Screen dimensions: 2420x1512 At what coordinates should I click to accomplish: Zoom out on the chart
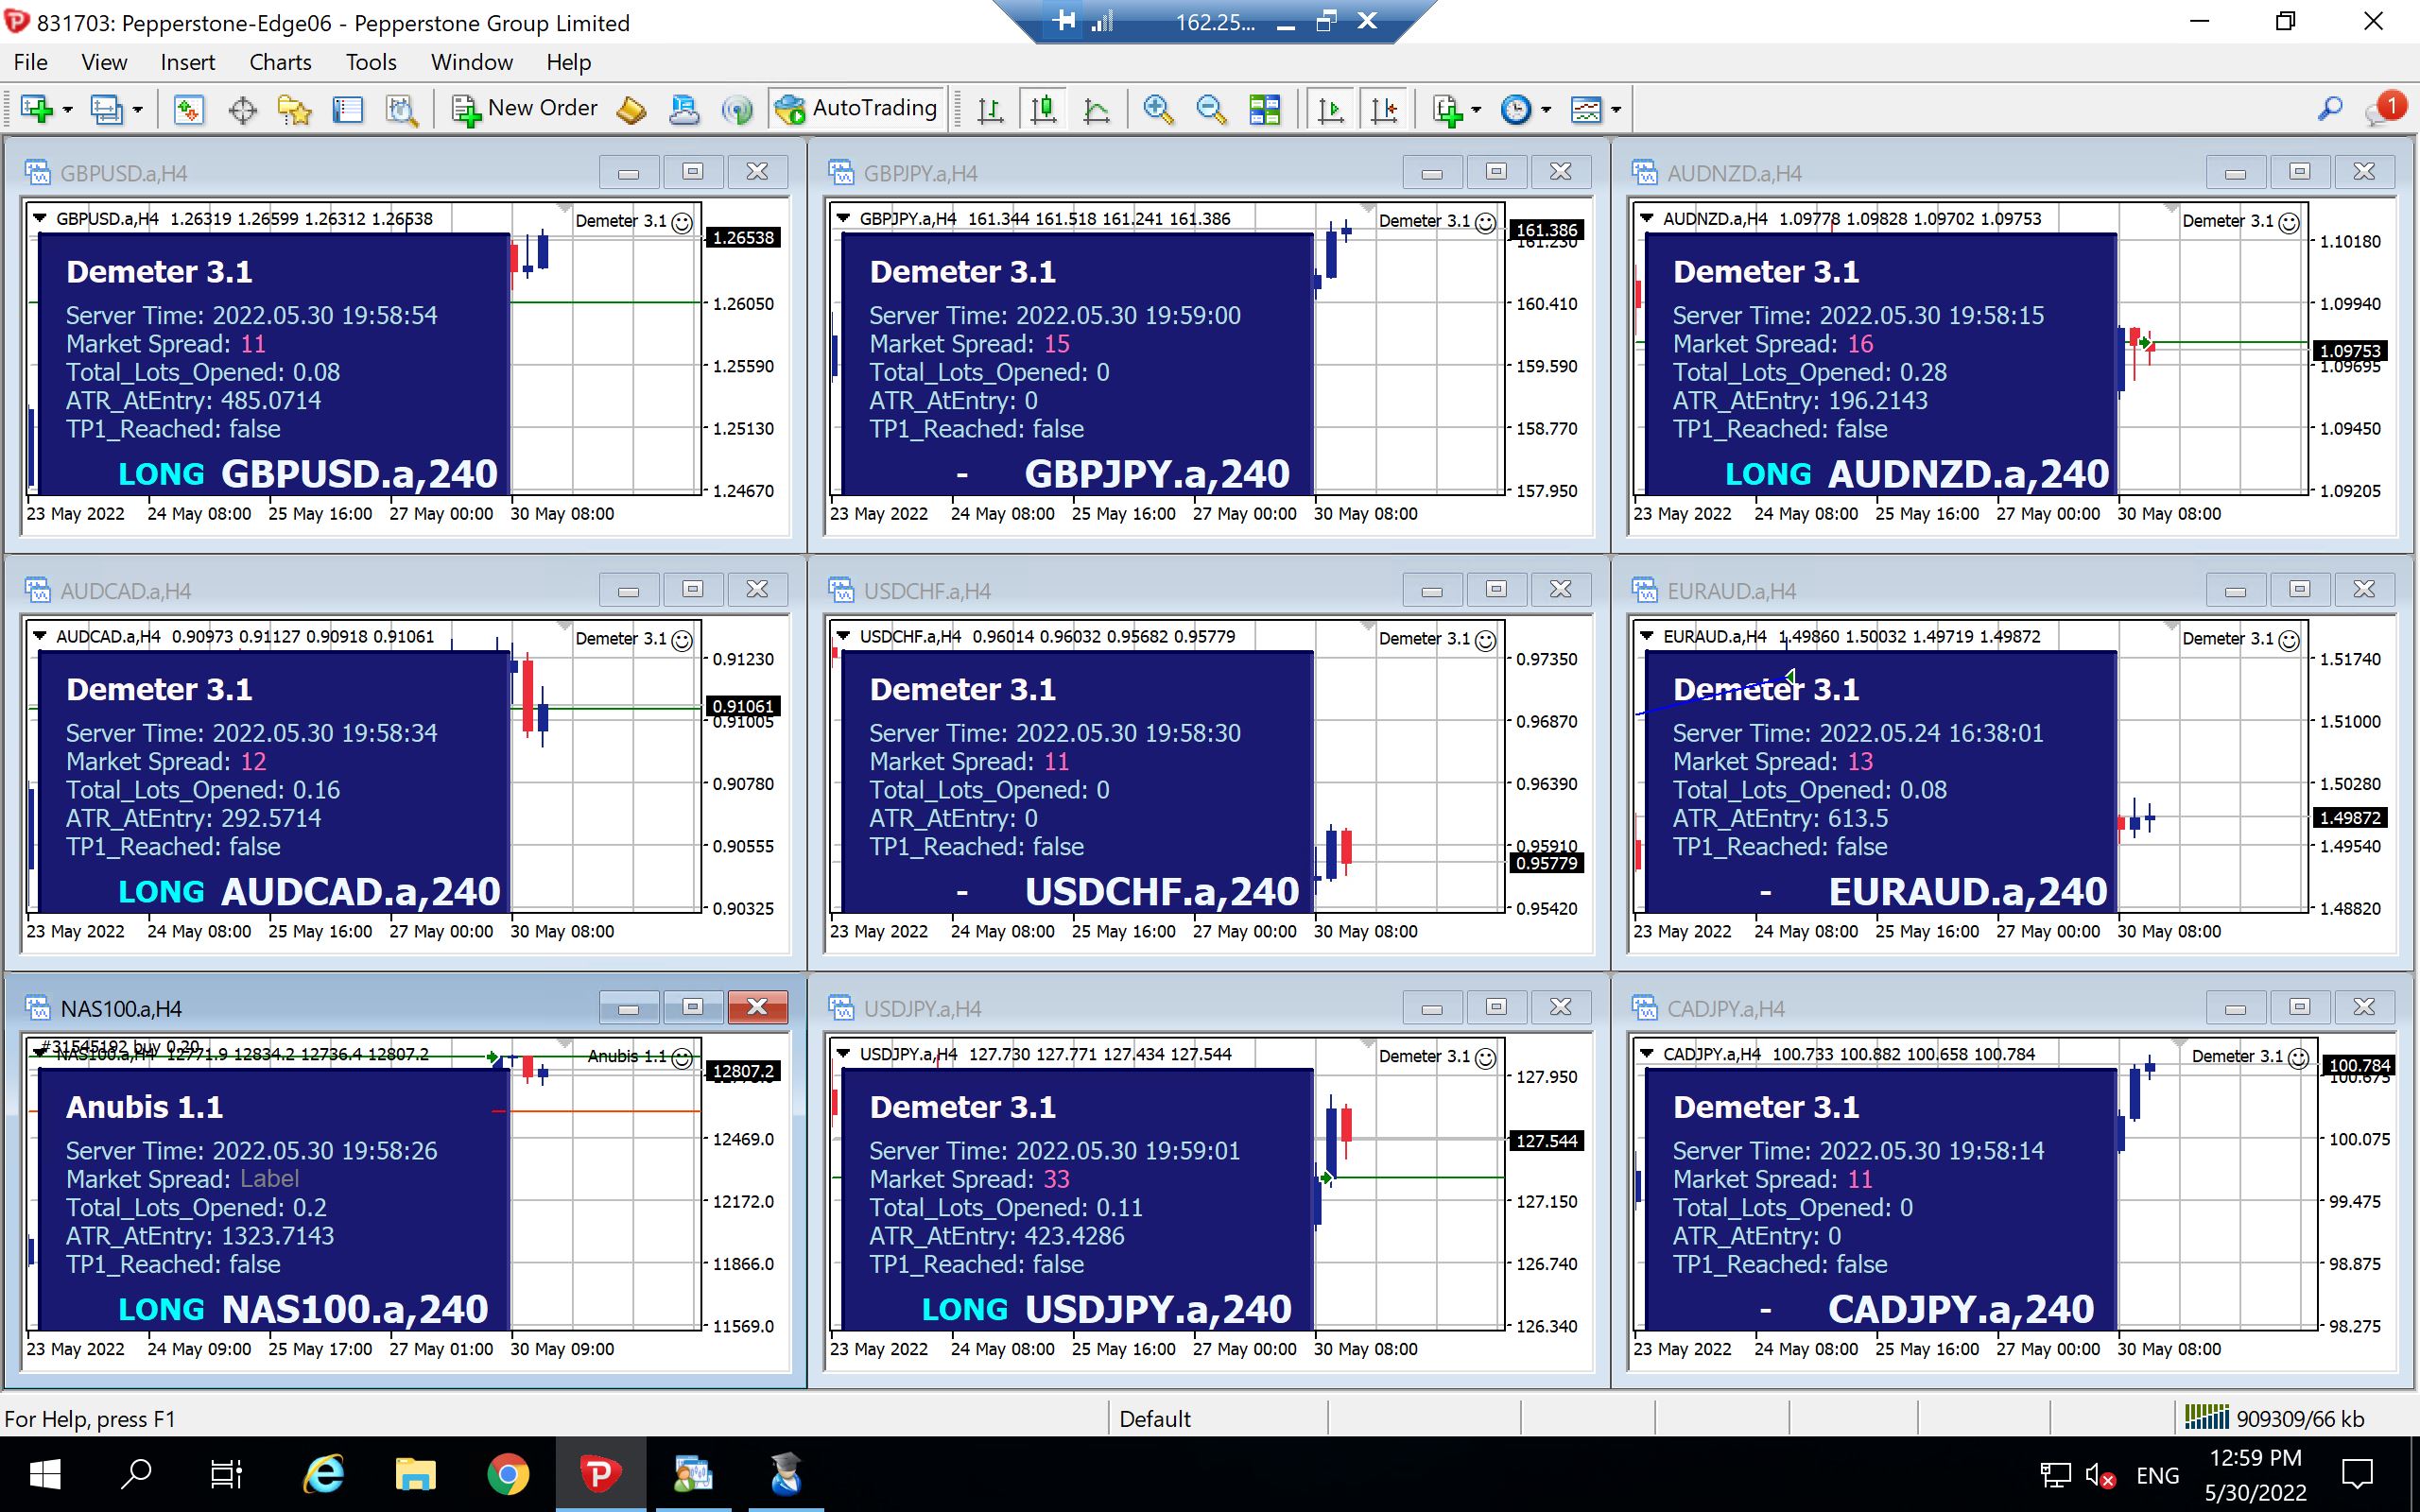click(x=1211, y=109)
